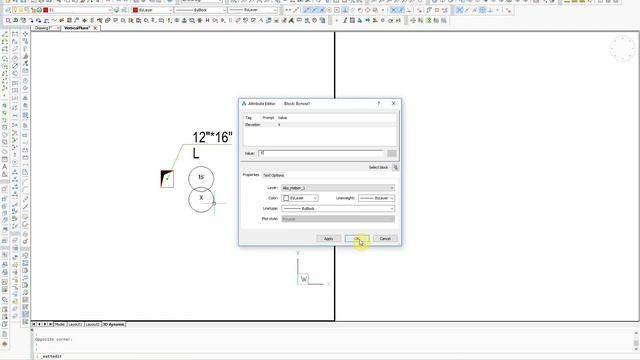Open the Linetype dropdown in the Attribute Editor
This screenshot has width=640, height=360.
tap(338, 209)
